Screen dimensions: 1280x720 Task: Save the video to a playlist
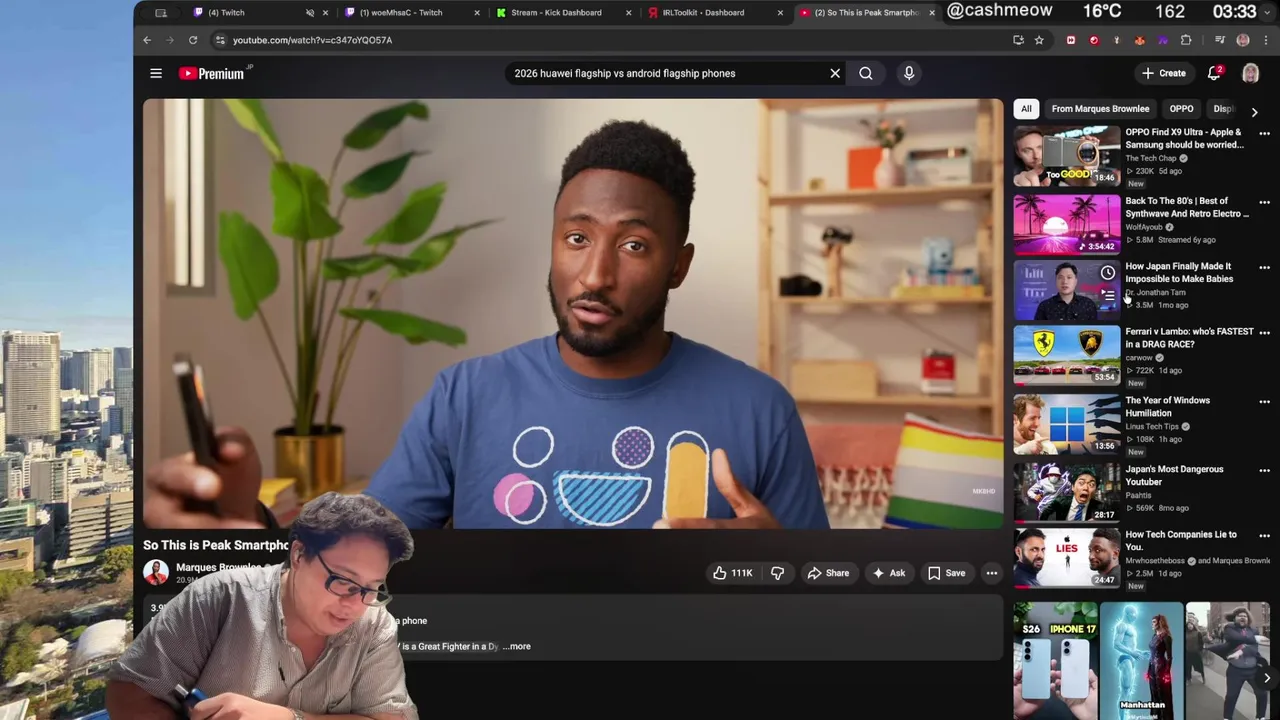[x=946, y=573]
